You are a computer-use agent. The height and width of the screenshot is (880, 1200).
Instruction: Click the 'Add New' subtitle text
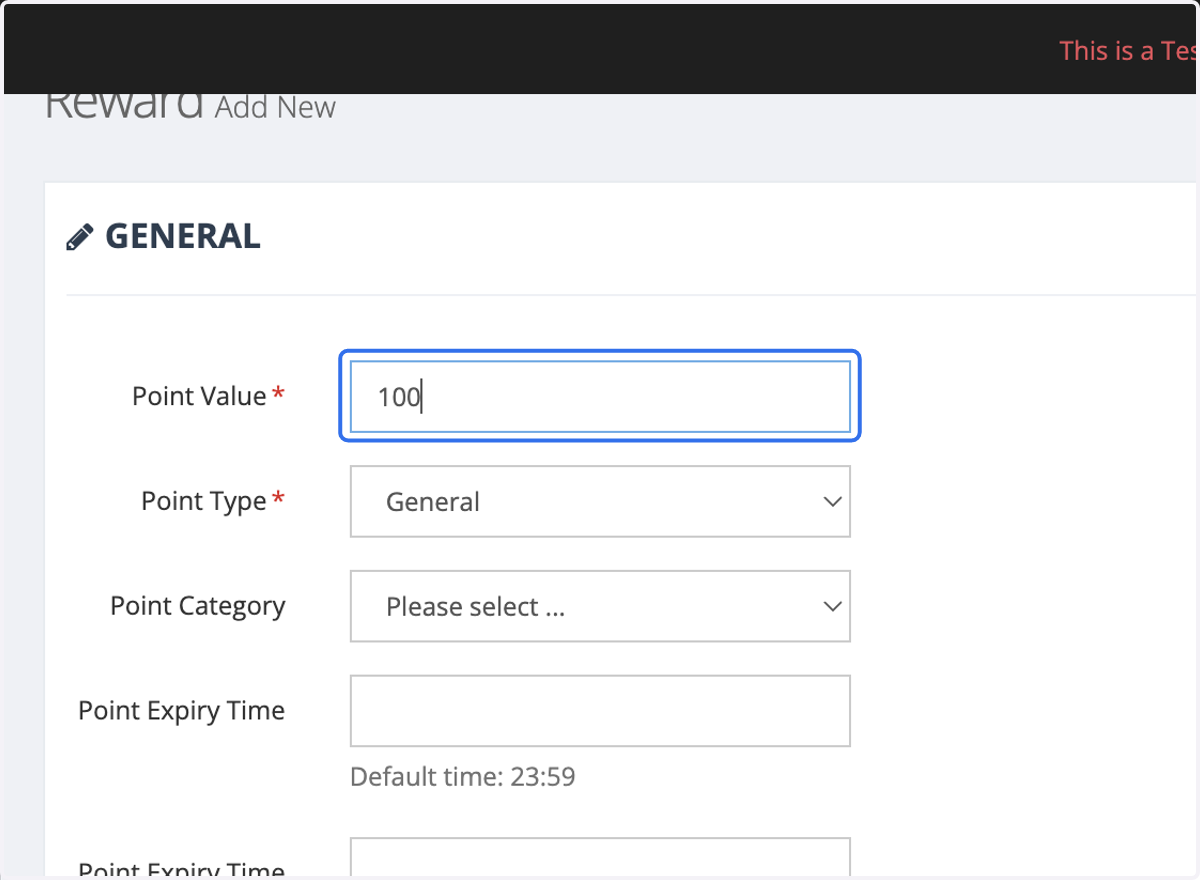[x=276, y=107]
